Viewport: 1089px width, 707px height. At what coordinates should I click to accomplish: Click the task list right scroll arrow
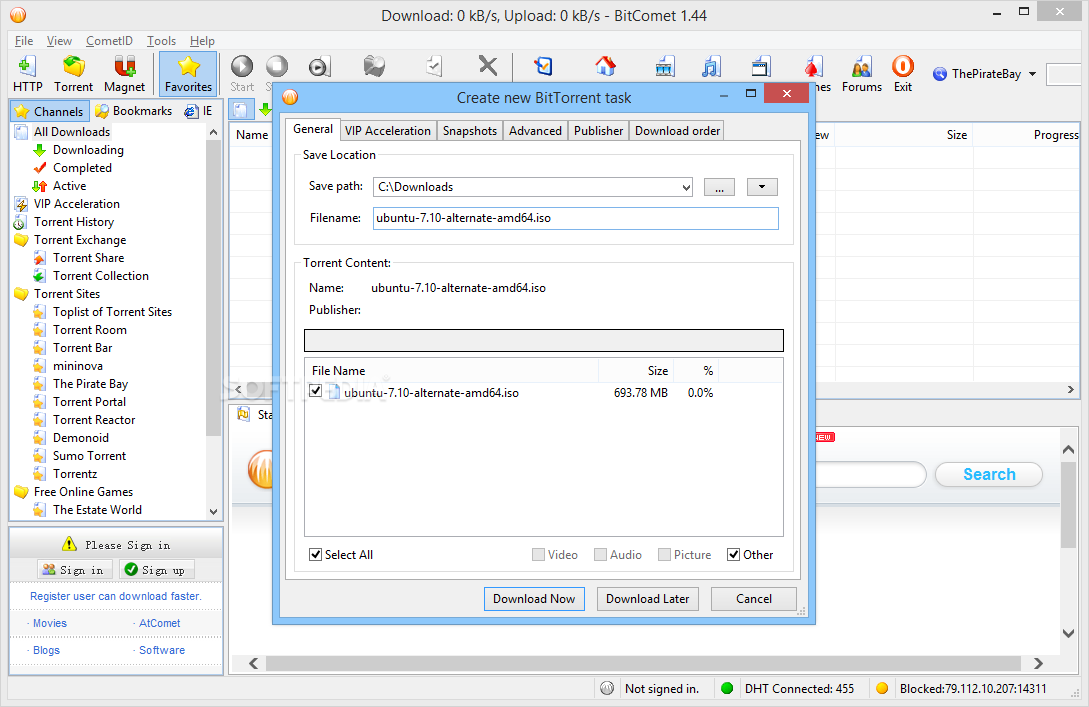tap(1070, 390)
